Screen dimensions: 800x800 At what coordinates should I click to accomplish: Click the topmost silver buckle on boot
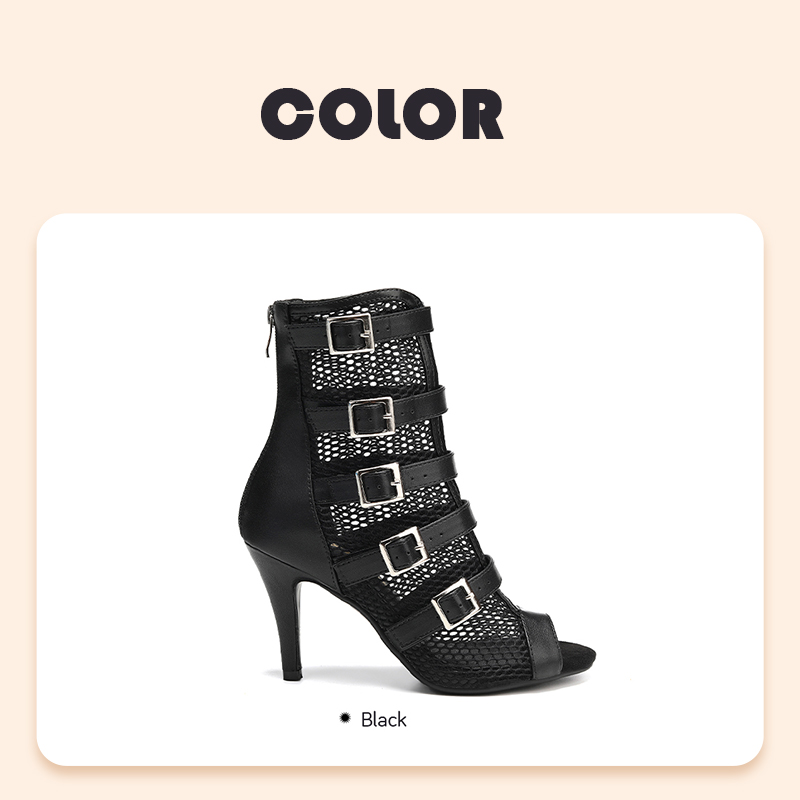pos(350,334)
